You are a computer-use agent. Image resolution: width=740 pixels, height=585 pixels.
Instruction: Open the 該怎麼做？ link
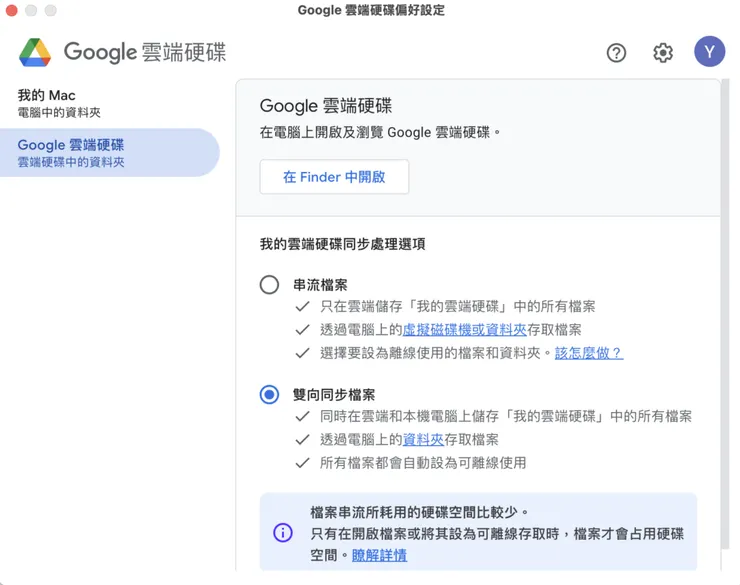[x=589, y=353]
